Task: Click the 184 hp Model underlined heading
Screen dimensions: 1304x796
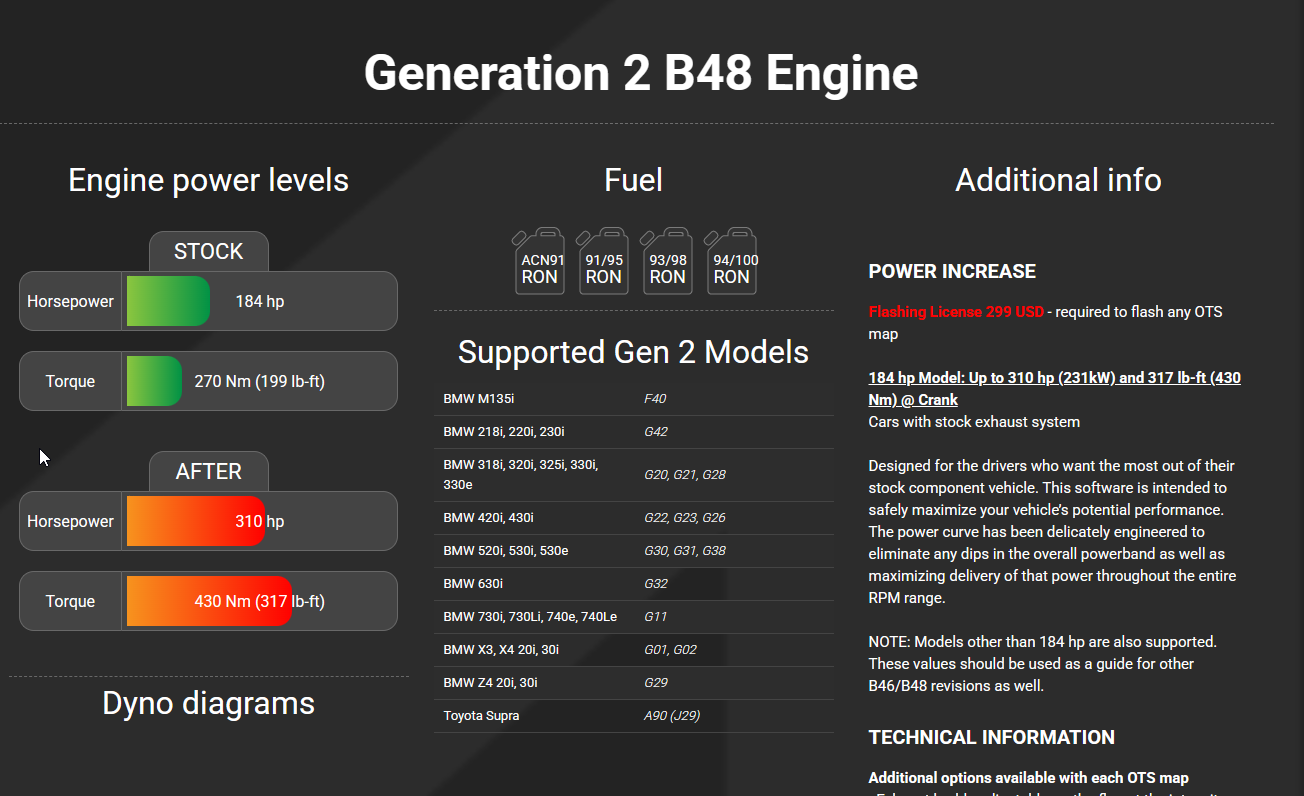Action: [1055, 389]
